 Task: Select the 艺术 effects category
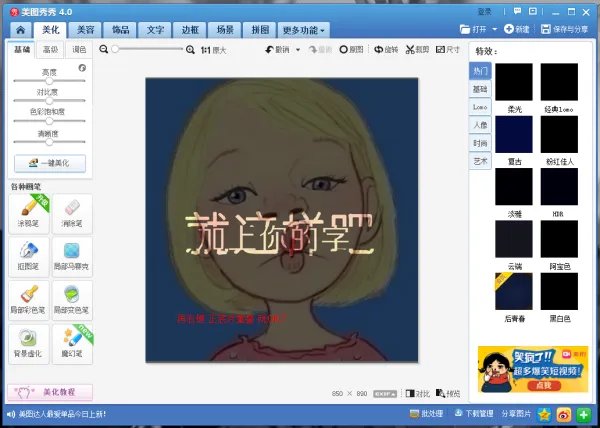480,161
